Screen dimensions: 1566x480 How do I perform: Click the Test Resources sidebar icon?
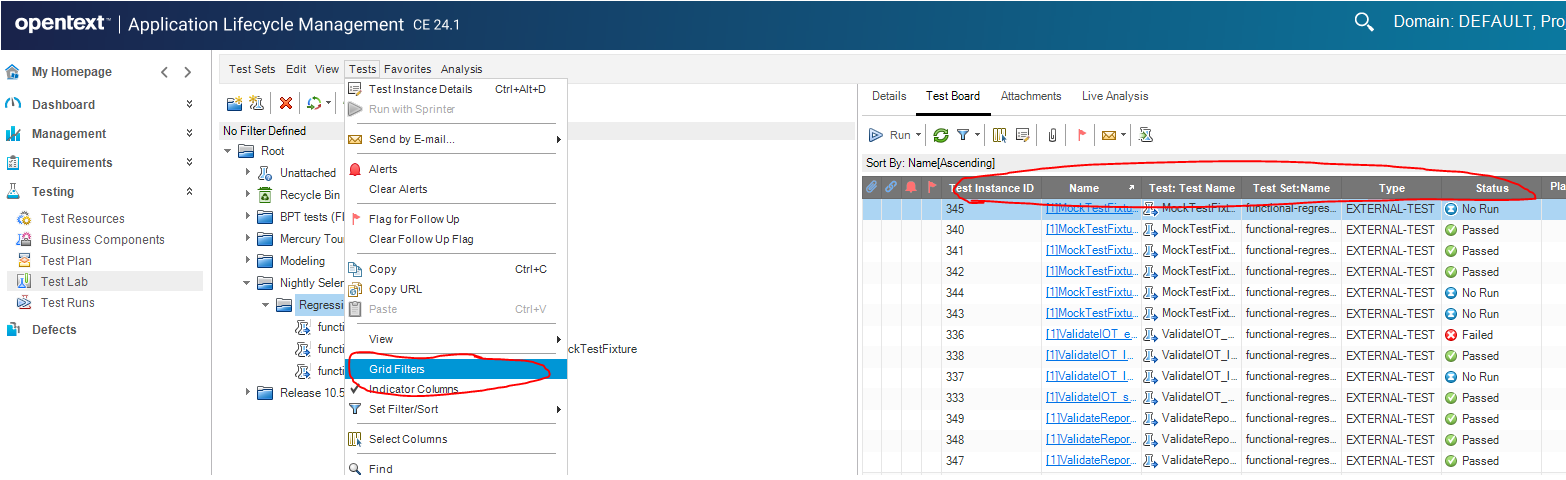tap(24, 219)
